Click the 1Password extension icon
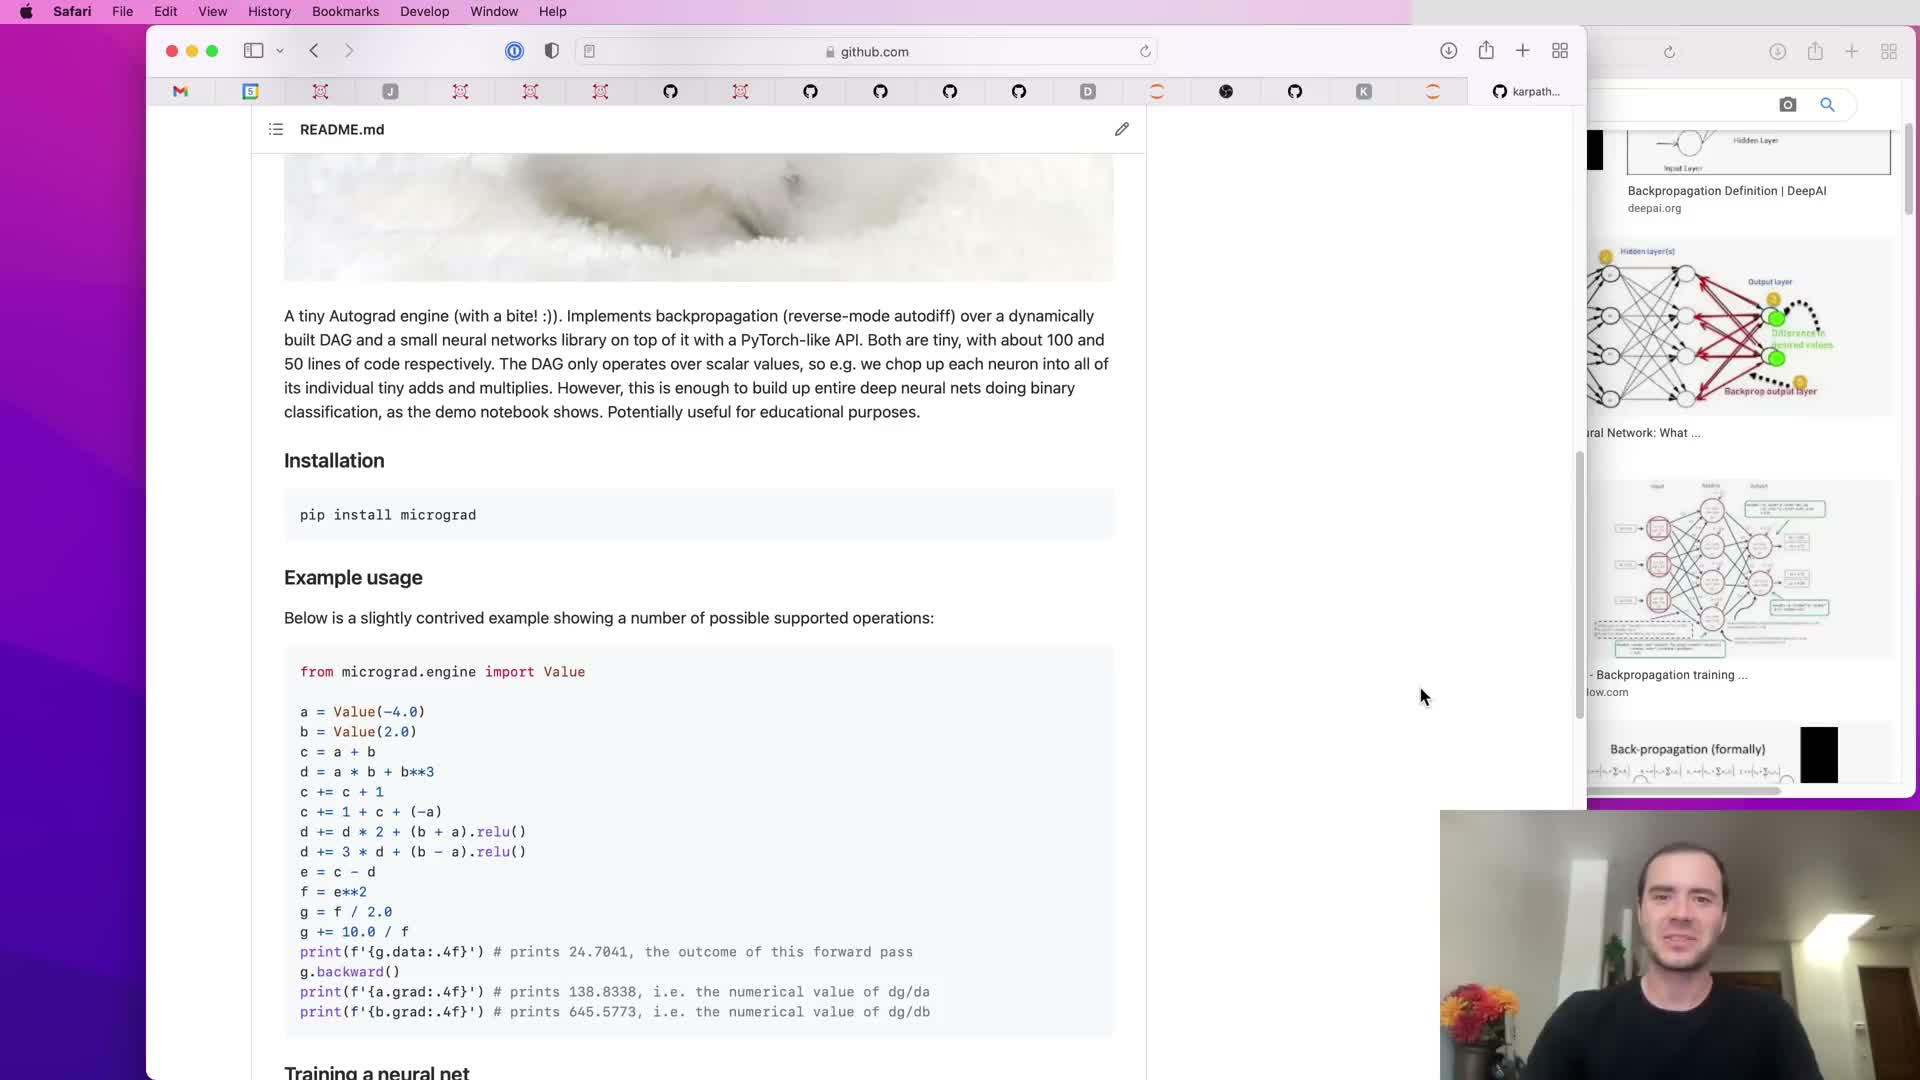The width and height of the screenshot is (1920, 1080). (x=514, y=51)
